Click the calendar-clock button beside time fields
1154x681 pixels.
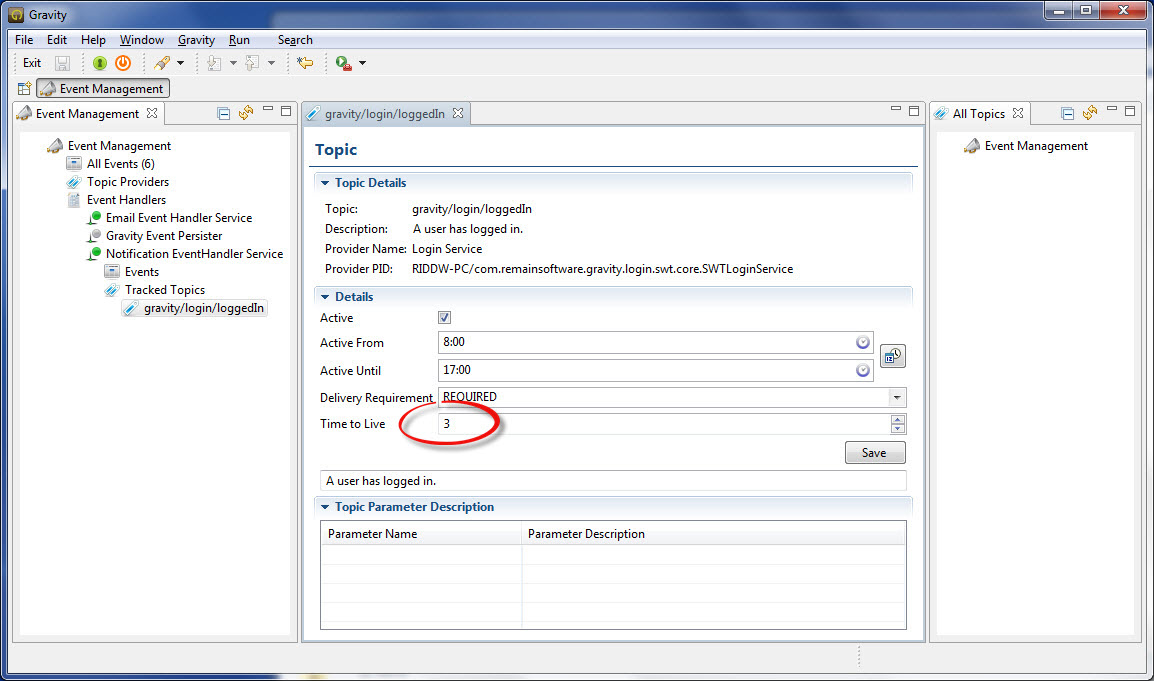892,356
